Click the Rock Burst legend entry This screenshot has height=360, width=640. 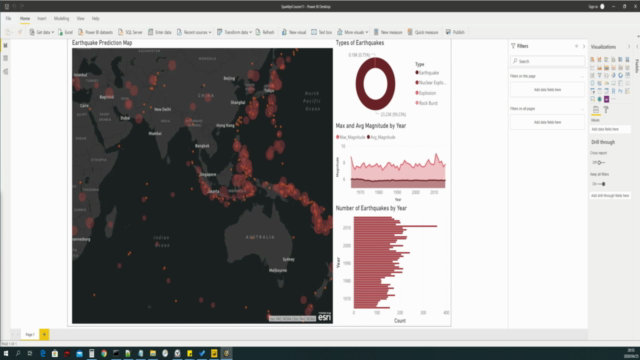coord(427,103)
